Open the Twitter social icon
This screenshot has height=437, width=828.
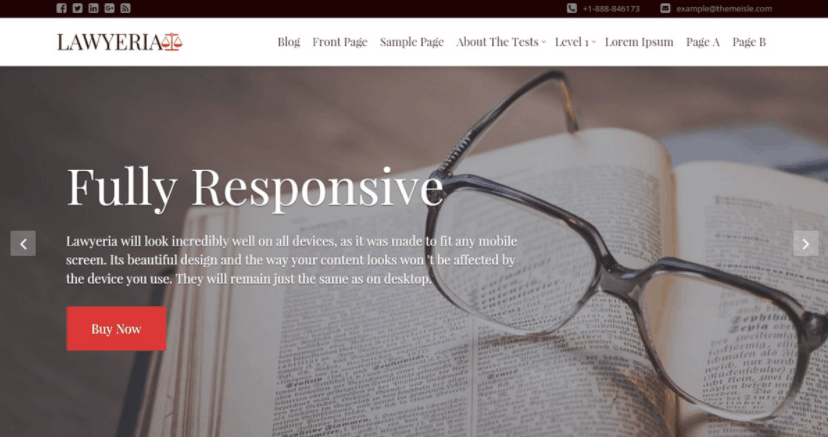77,8
